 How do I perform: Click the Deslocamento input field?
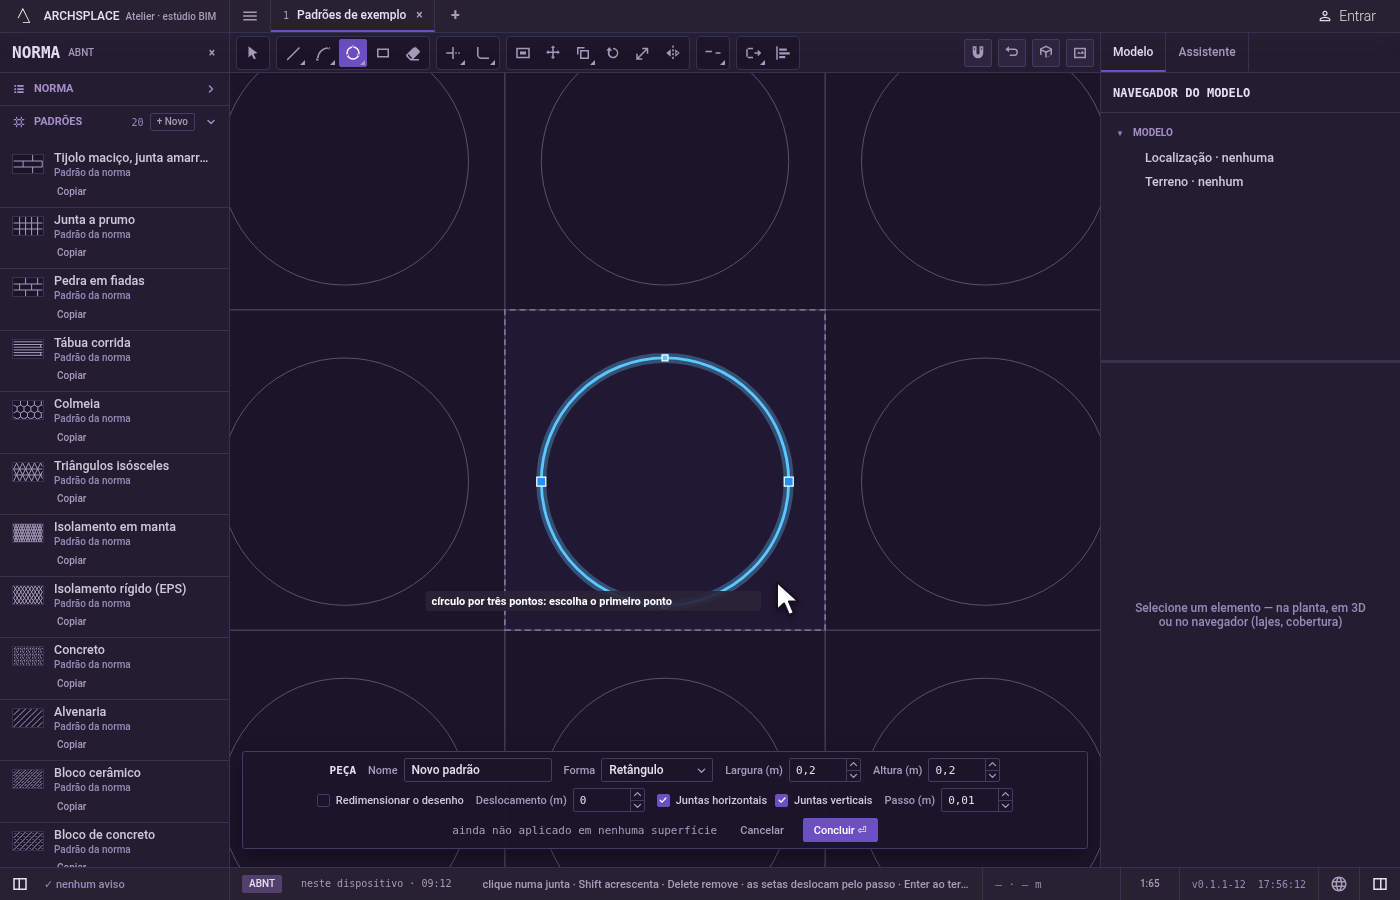click(x=602, y=800)
